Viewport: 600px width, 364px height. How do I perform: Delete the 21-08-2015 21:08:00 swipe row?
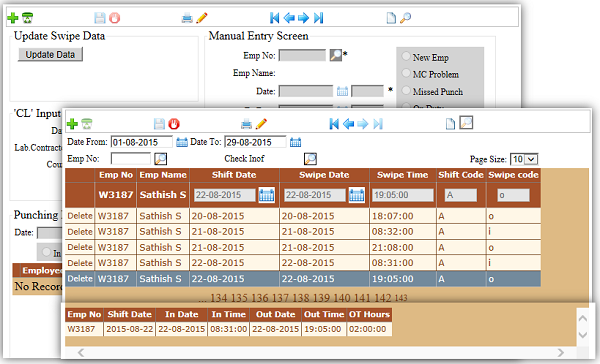tap(80, 247)
